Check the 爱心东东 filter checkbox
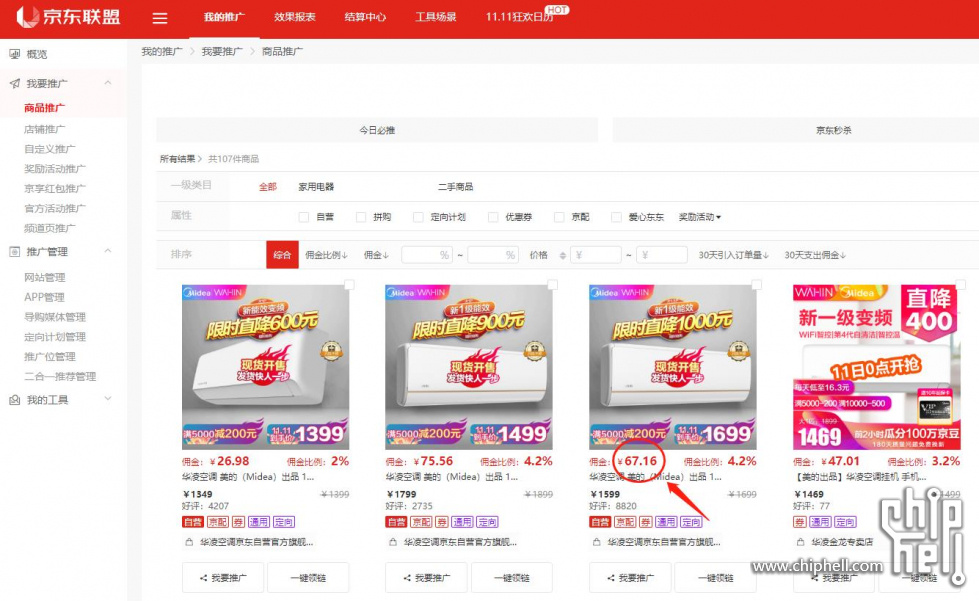Image resolution: width=979 pixels, height=601 pixels. [x=616, y=217]
